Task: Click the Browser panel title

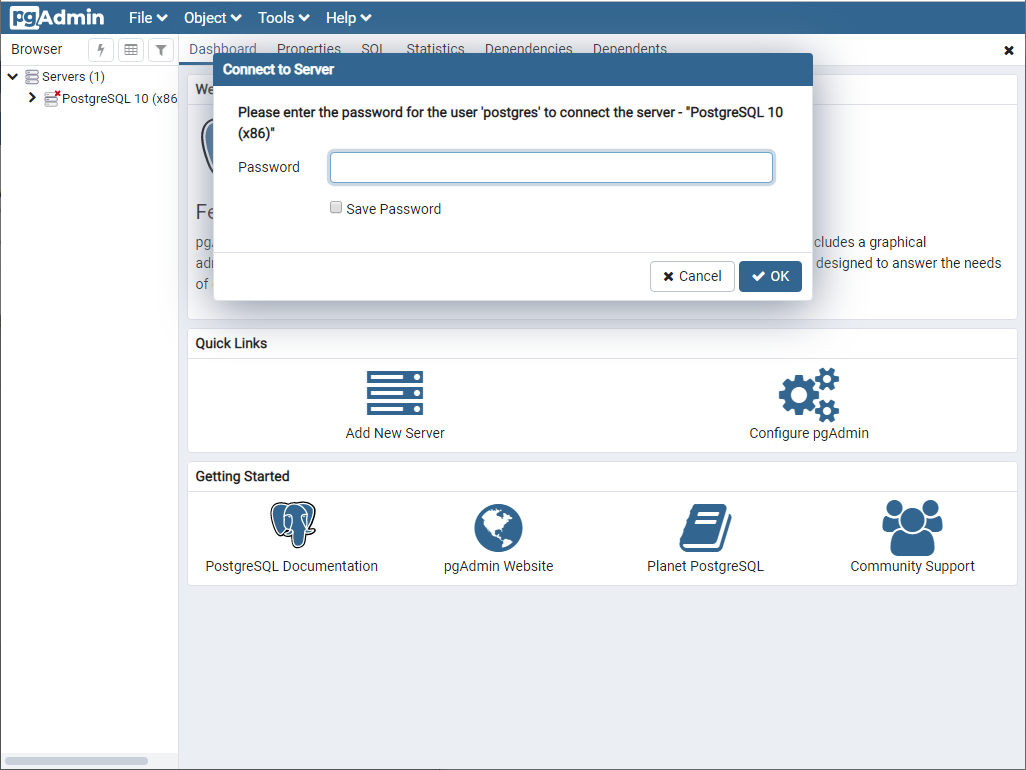Action: 37,49
